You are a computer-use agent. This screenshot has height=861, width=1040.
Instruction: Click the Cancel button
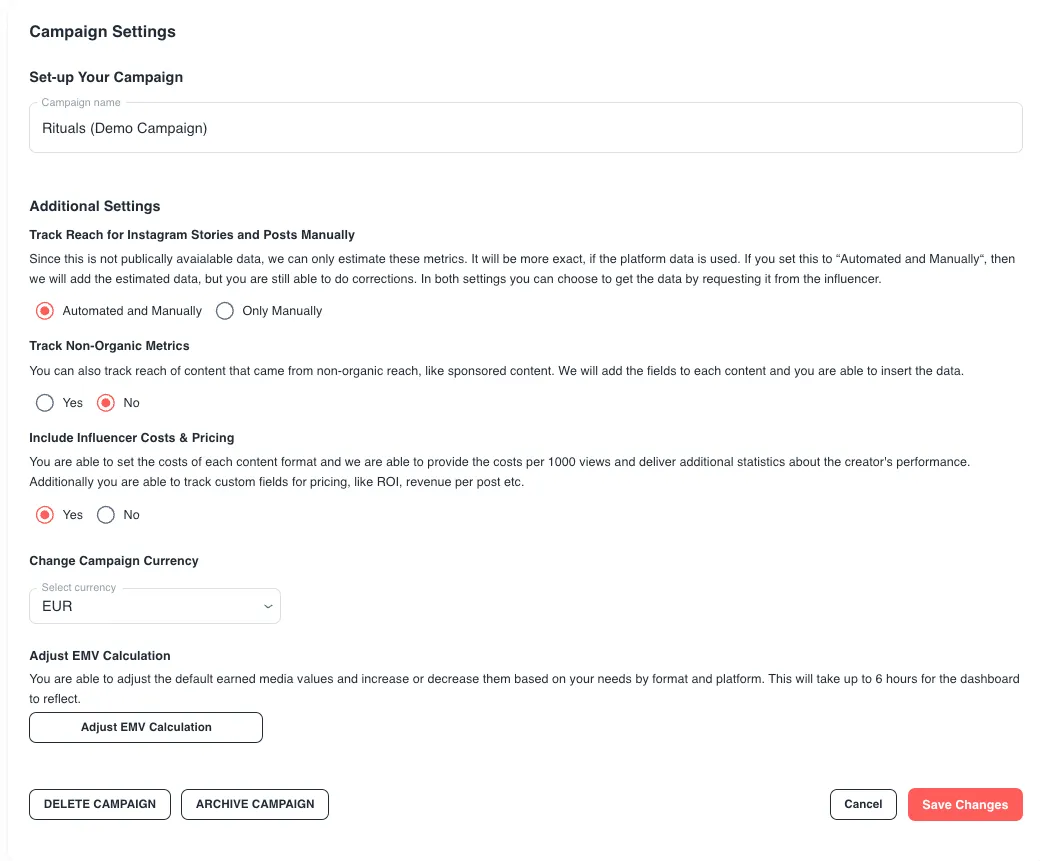pyautogui.click(x=863, y=804)
